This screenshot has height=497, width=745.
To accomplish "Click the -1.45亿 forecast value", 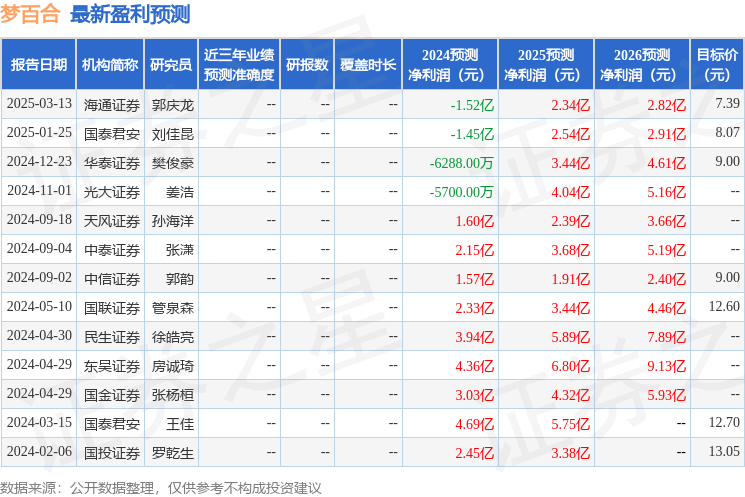I will coord(472,134).
